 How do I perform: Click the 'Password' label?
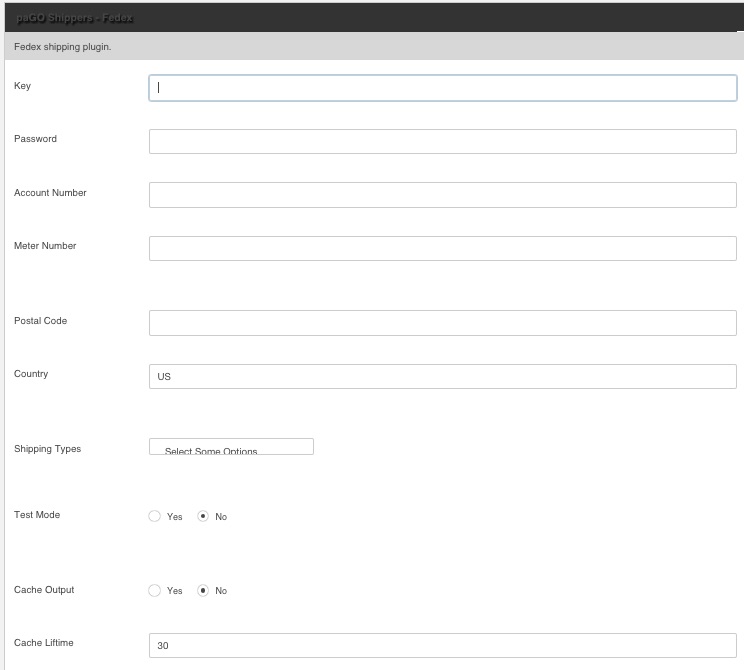pyautogui.click(x=36, y=139)
